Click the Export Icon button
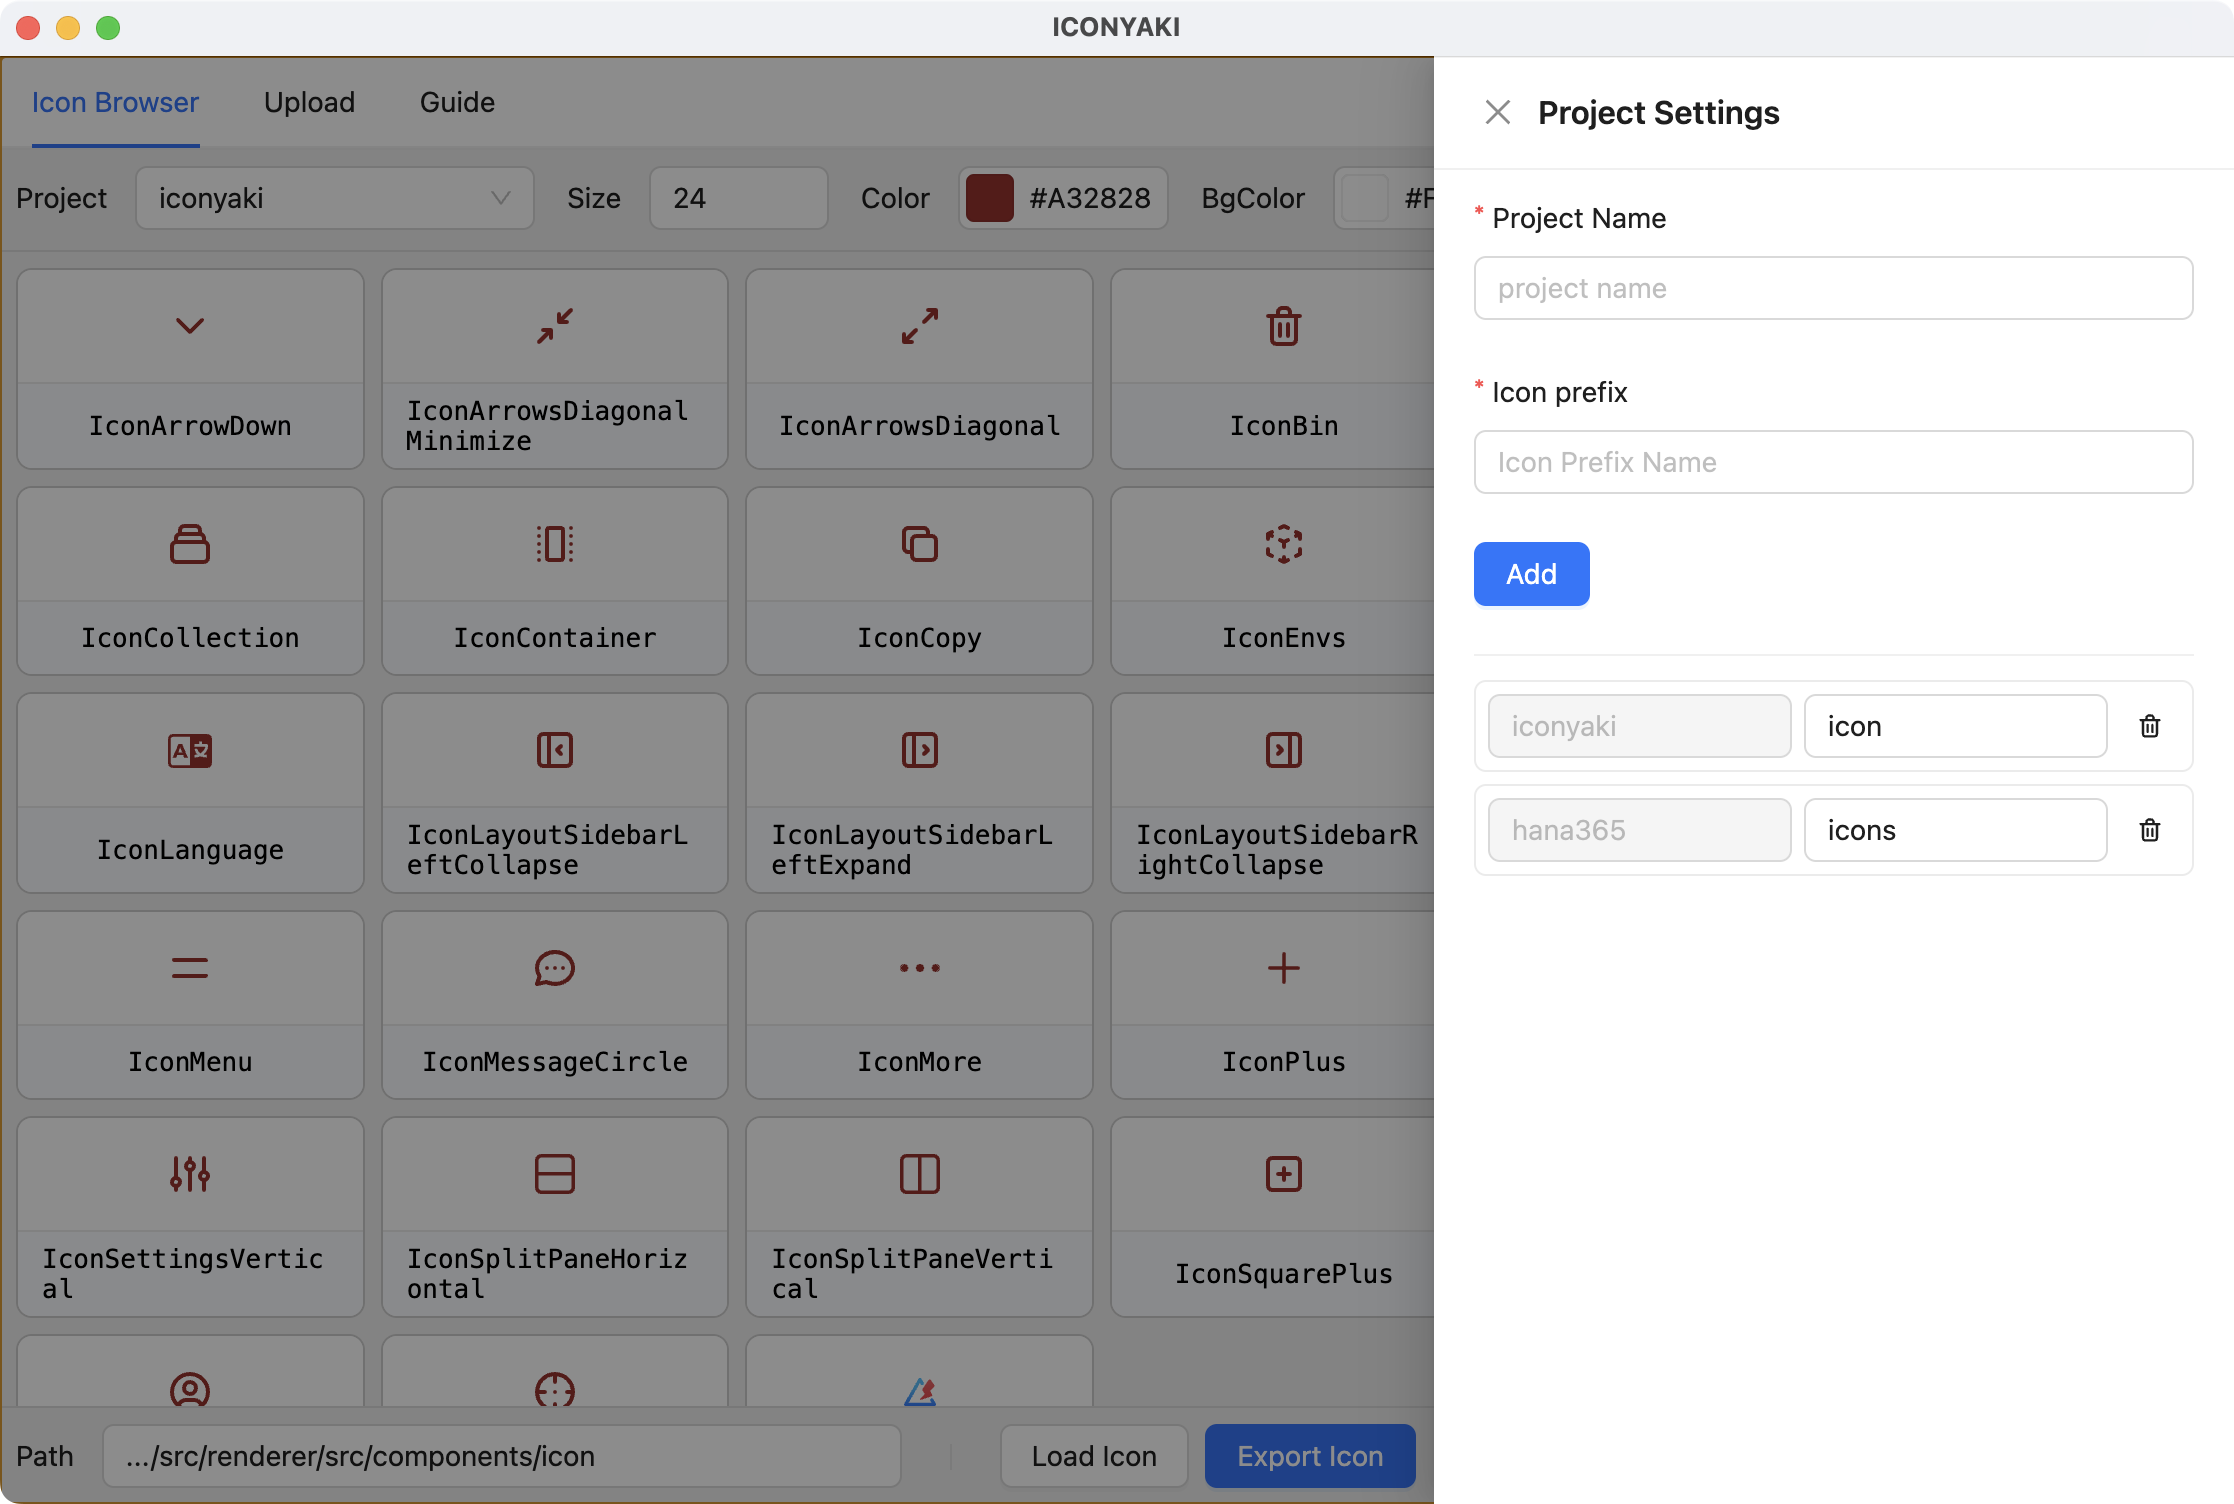2234x1504 pixels. [1309, 1456]
